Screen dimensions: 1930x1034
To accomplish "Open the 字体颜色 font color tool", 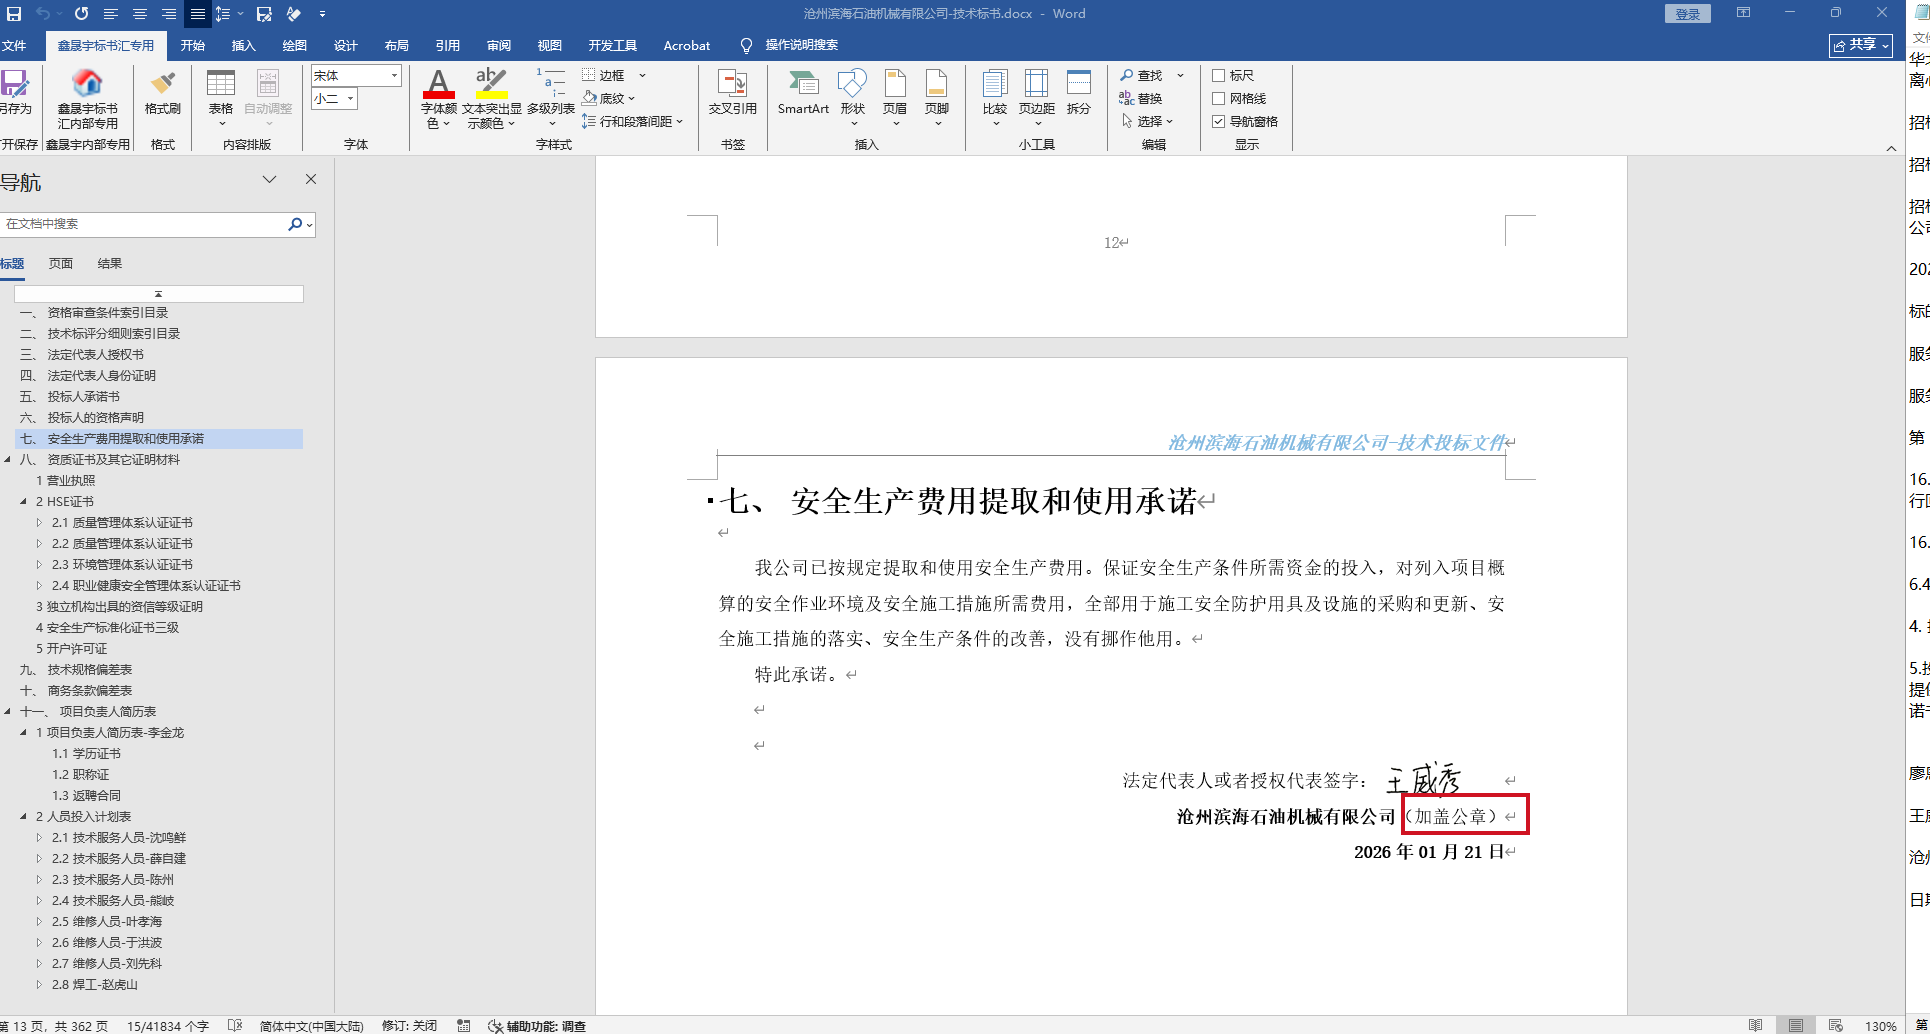I will pos(438,99).
